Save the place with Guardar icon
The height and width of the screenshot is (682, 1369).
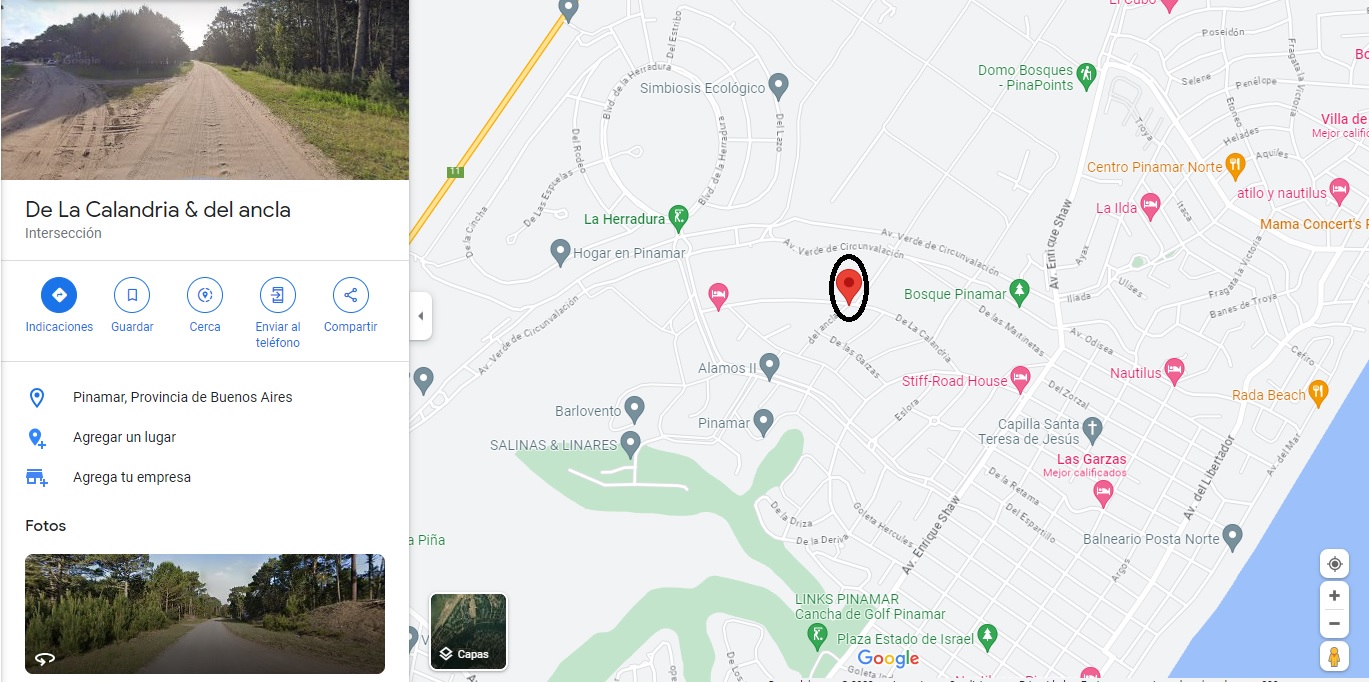(x=132, y=295)
